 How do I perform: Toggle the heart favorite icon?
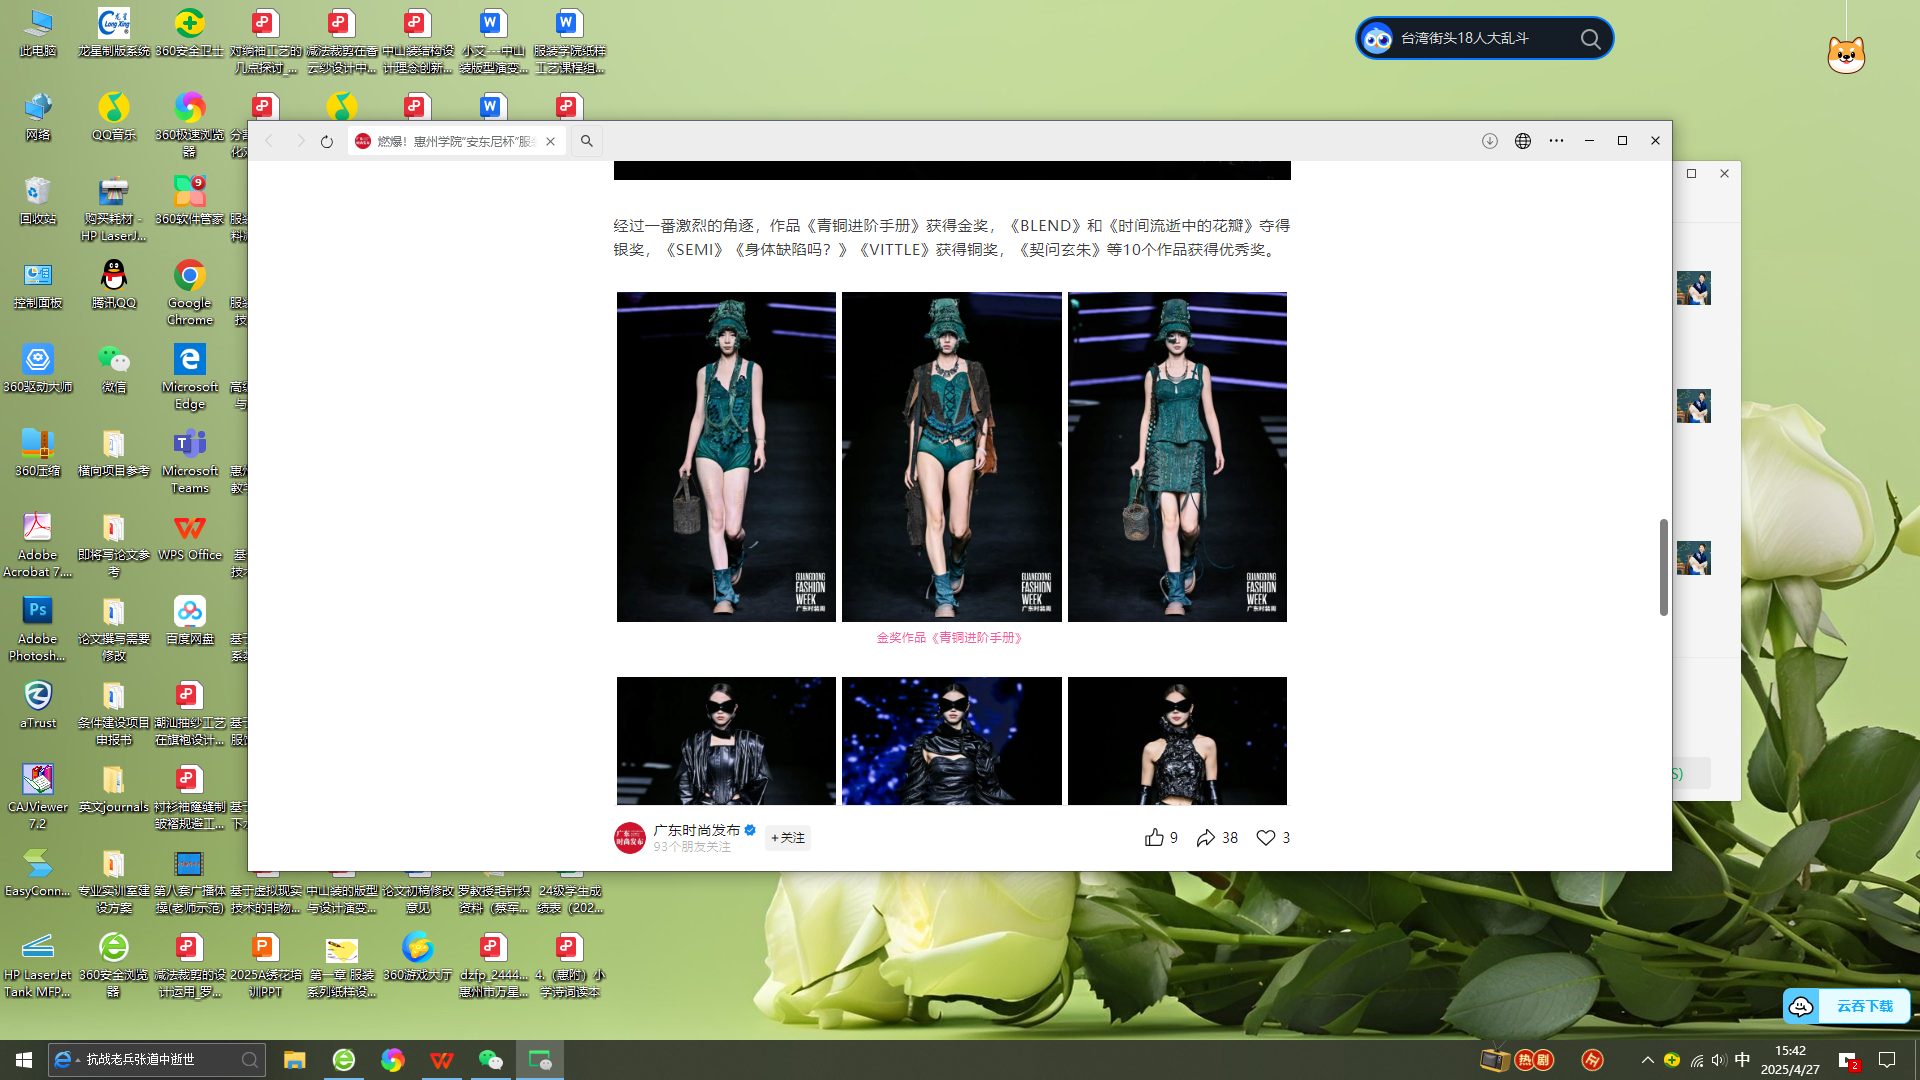(1265, 838)
